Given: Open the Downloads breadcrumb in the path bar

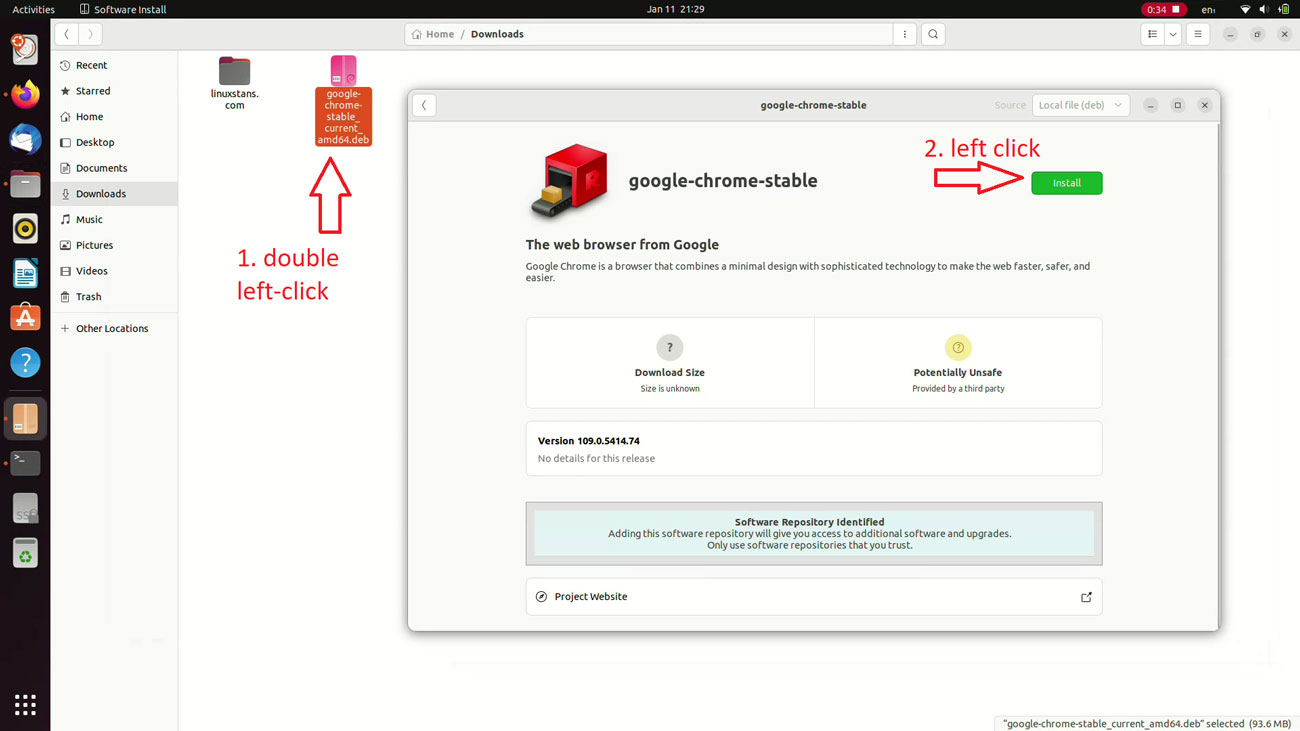Looking at the screenshot, I should pos(497,33).
